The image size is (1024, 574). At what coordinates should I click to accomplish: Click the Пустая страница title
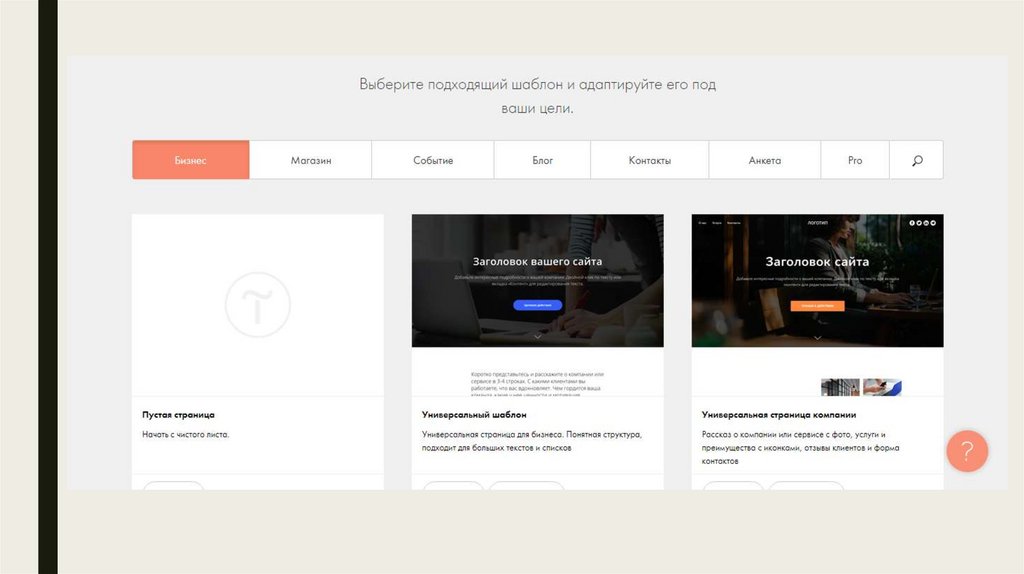(x=178, y=414)
